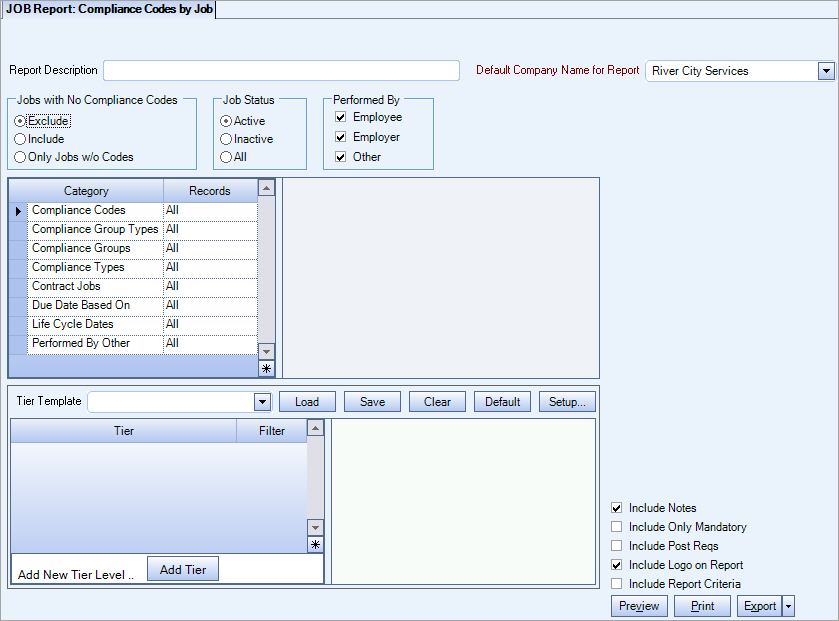Open the Default Company Name dropdown
This screenshot has height=621, width=839.
826,71
